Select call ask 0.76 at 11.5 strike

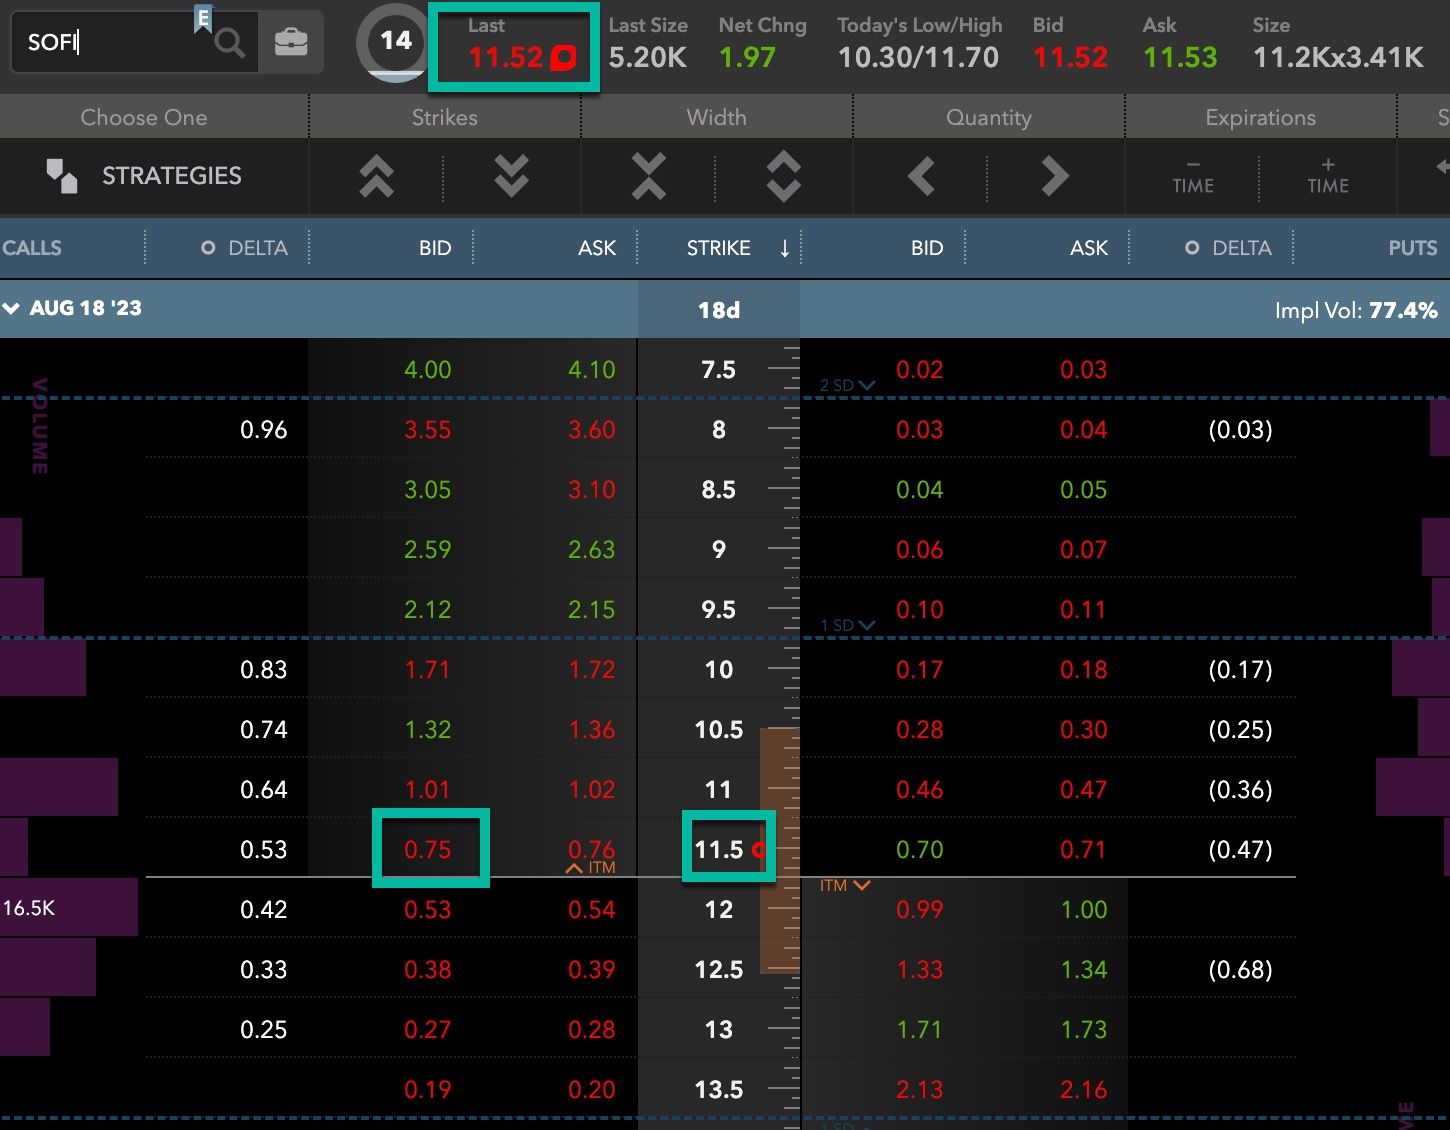592,850
